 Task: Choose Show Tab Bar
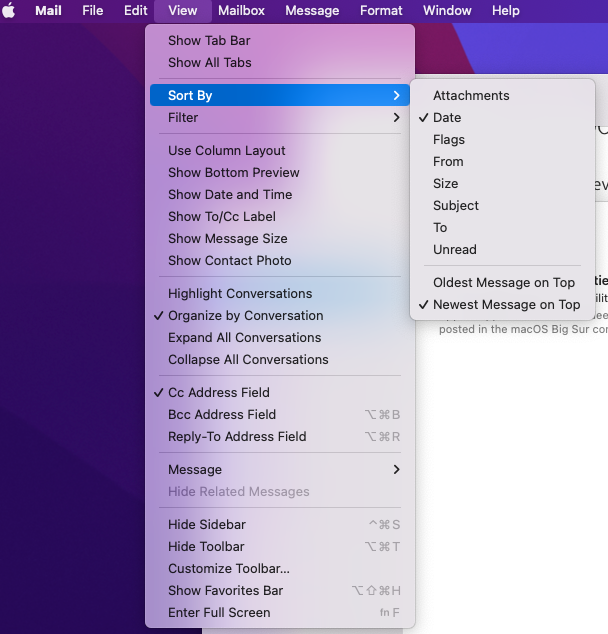[280, 40]
